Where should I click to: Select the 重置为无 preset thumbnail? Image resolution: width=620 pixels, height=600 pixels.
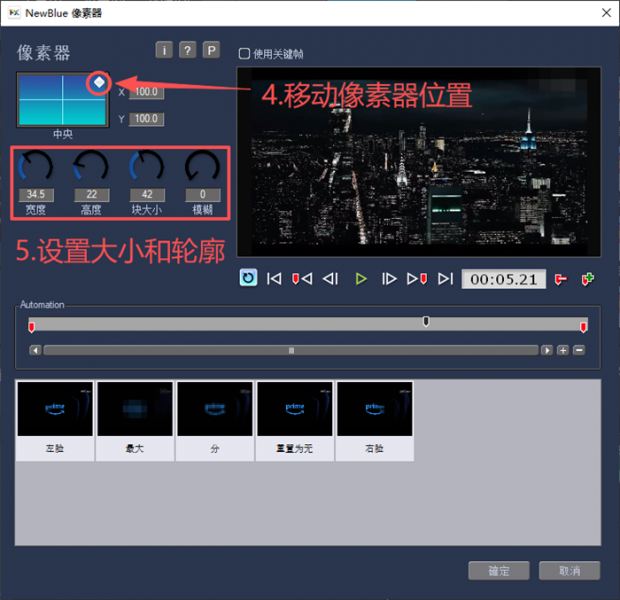295,421
